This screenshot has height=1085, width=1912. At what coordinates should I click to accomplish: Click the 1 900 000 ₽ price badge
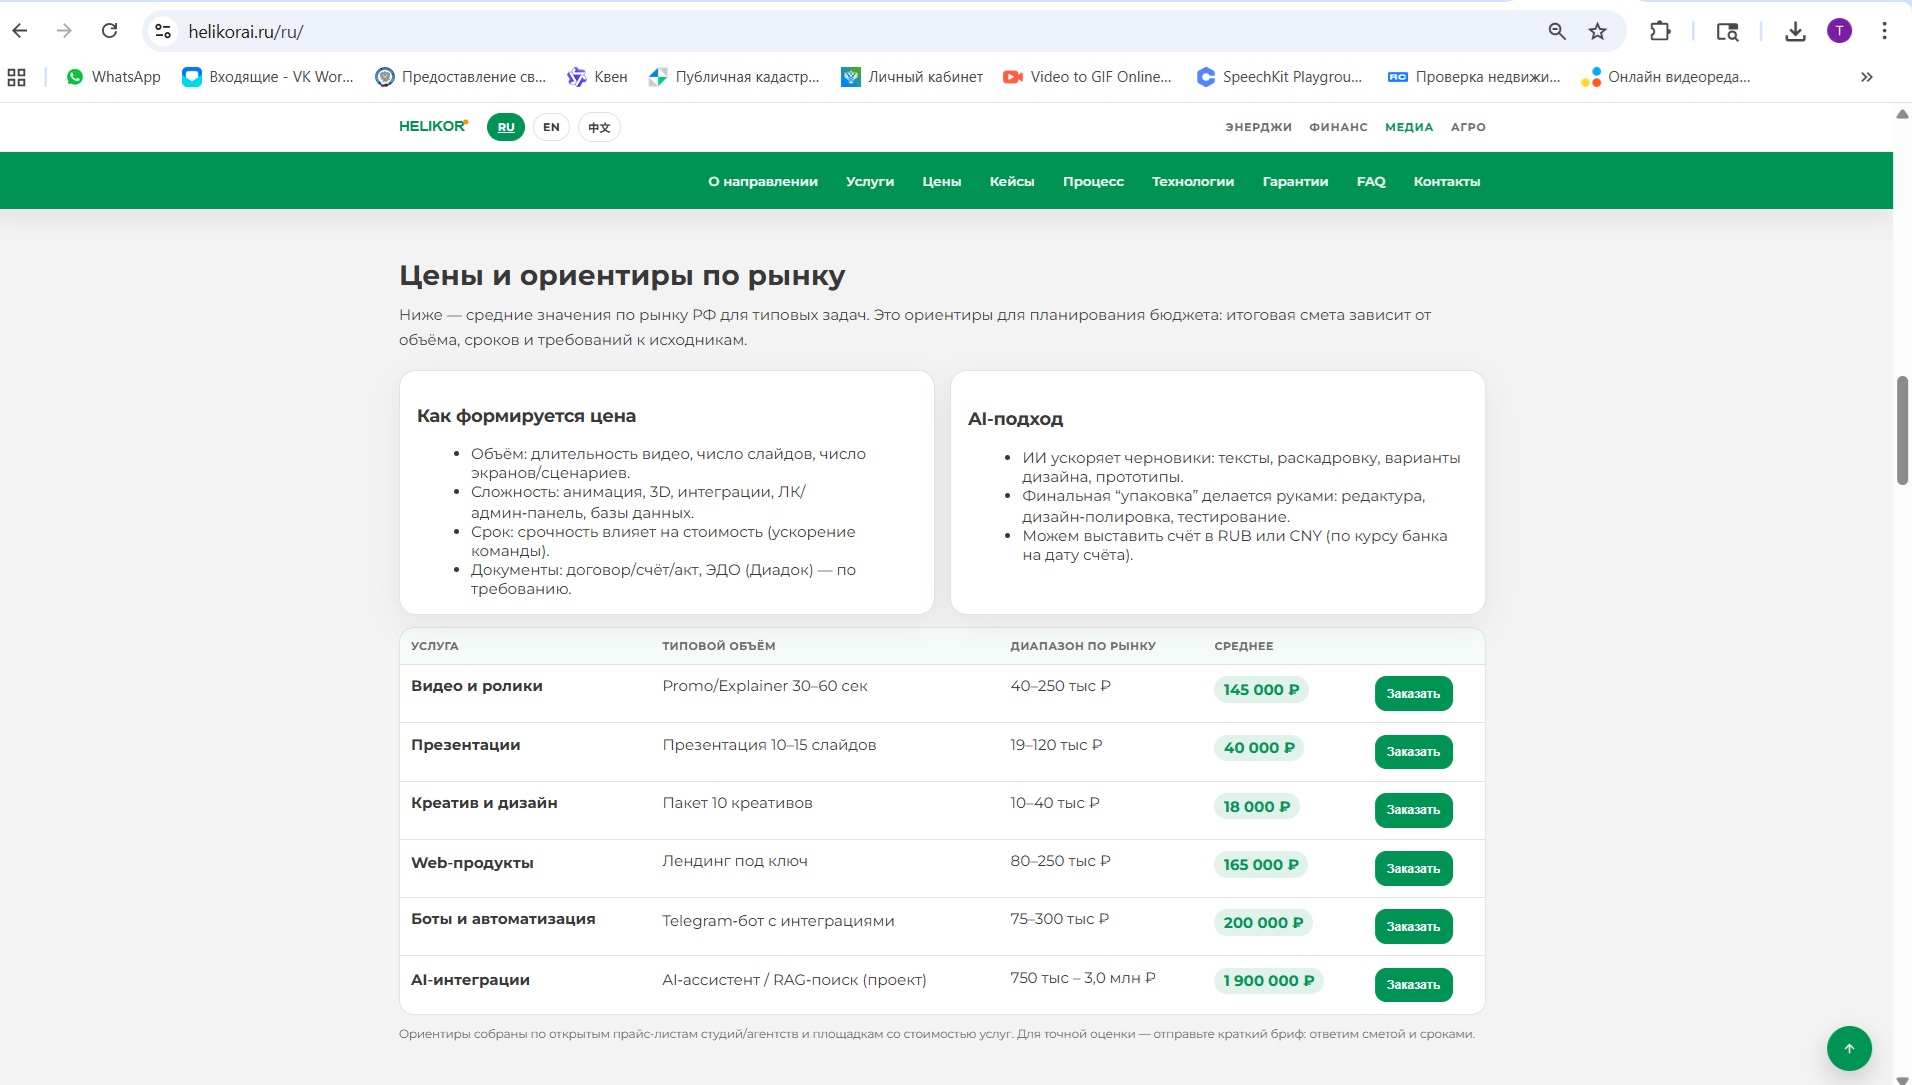pyautogui.click(x=1268, y=980)
